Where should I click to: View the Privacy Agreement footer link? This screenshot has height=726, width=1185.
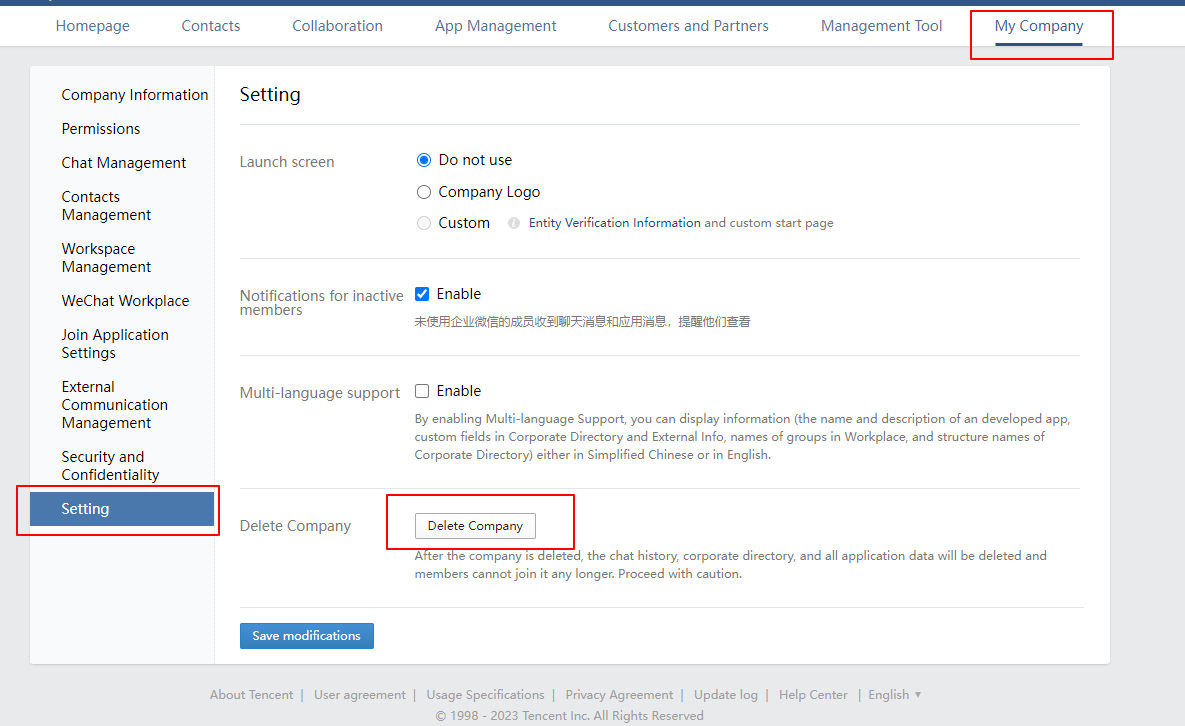(619, 695)
